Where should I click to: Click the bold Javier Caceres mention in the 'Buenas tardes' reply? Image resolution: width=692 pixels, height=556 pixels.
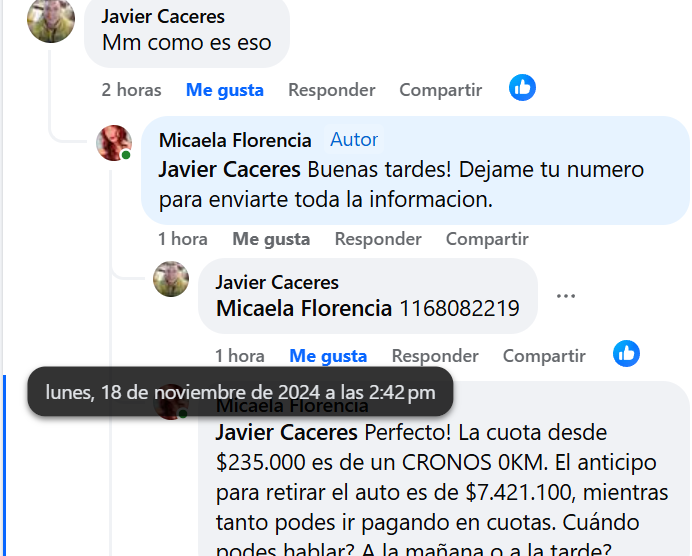click(x=229, y=170)
